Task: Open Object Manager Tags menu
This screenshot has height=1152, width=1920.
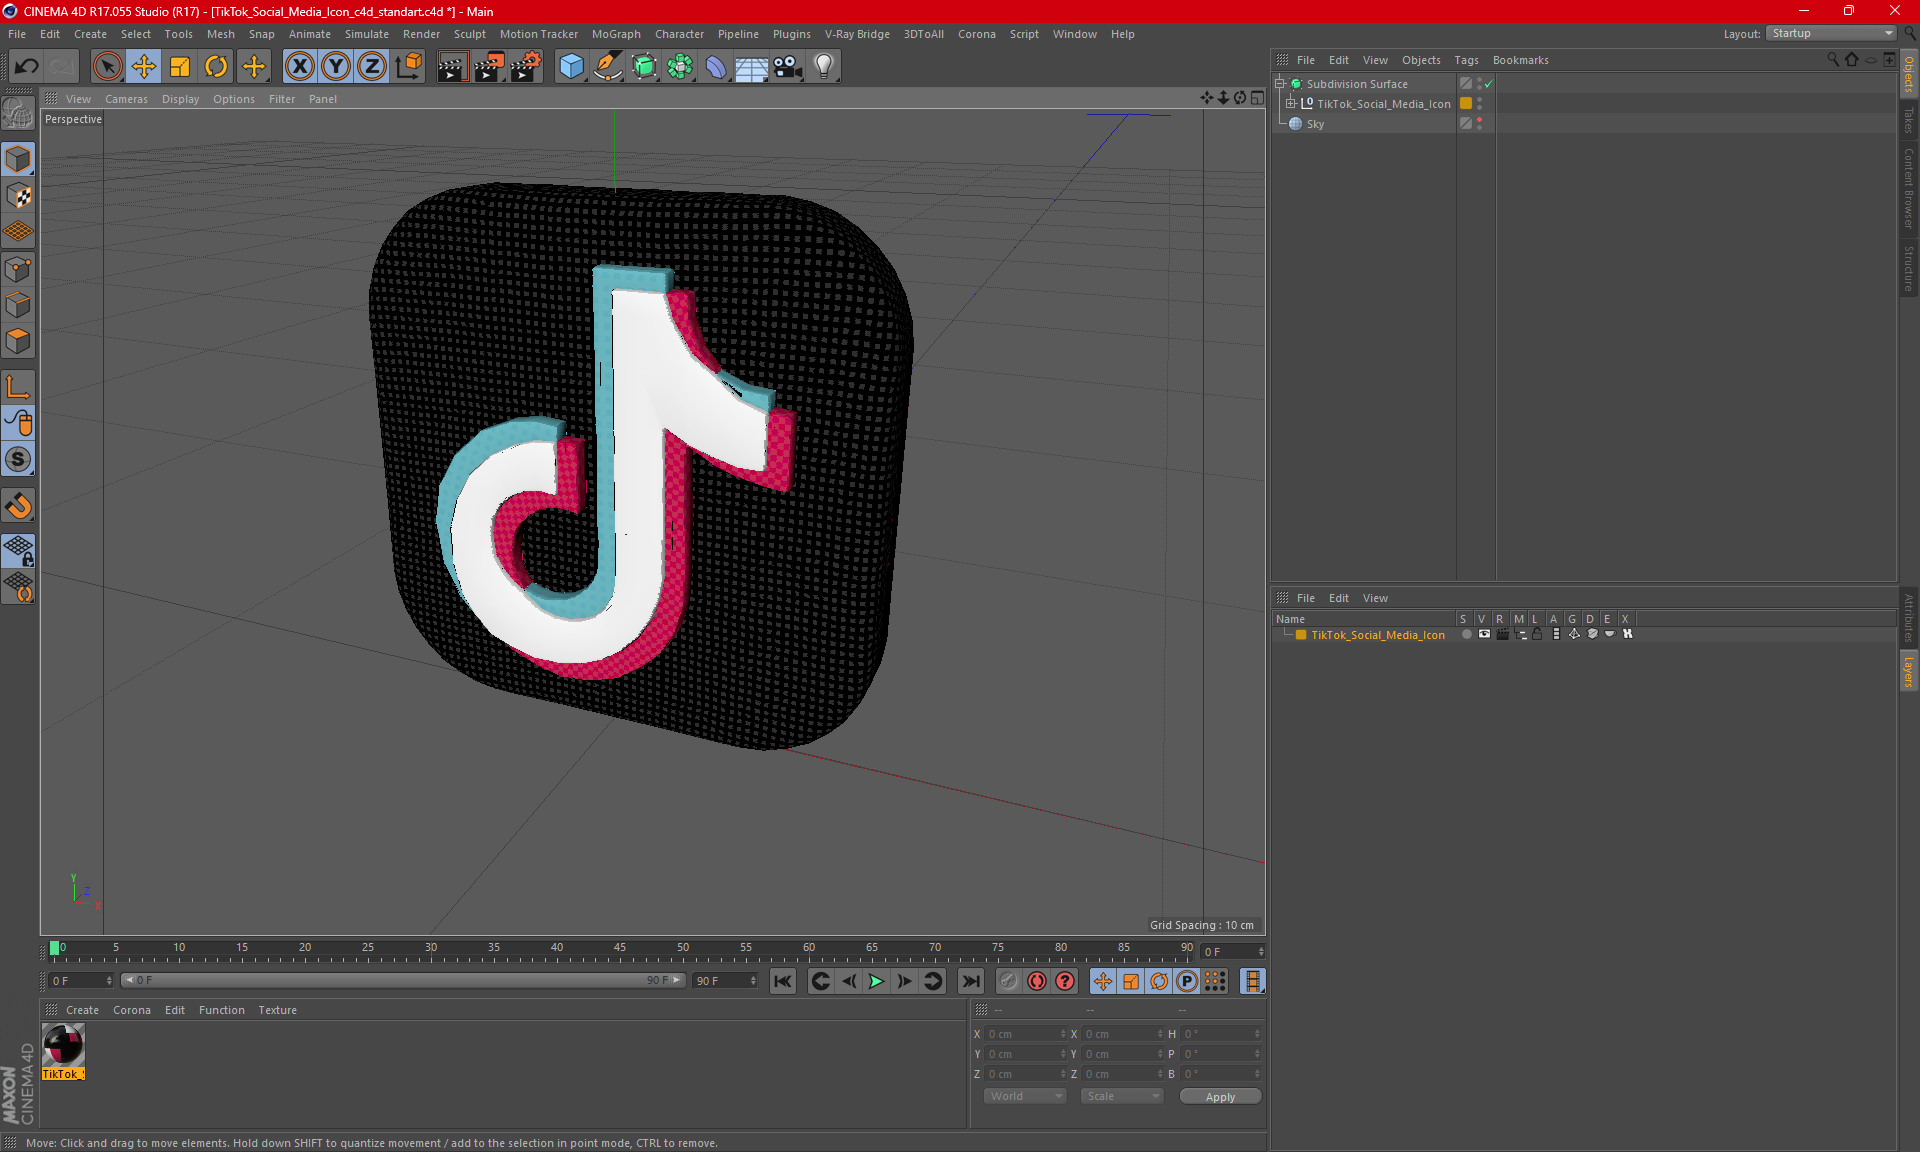Action: (x=1466, y=60)
